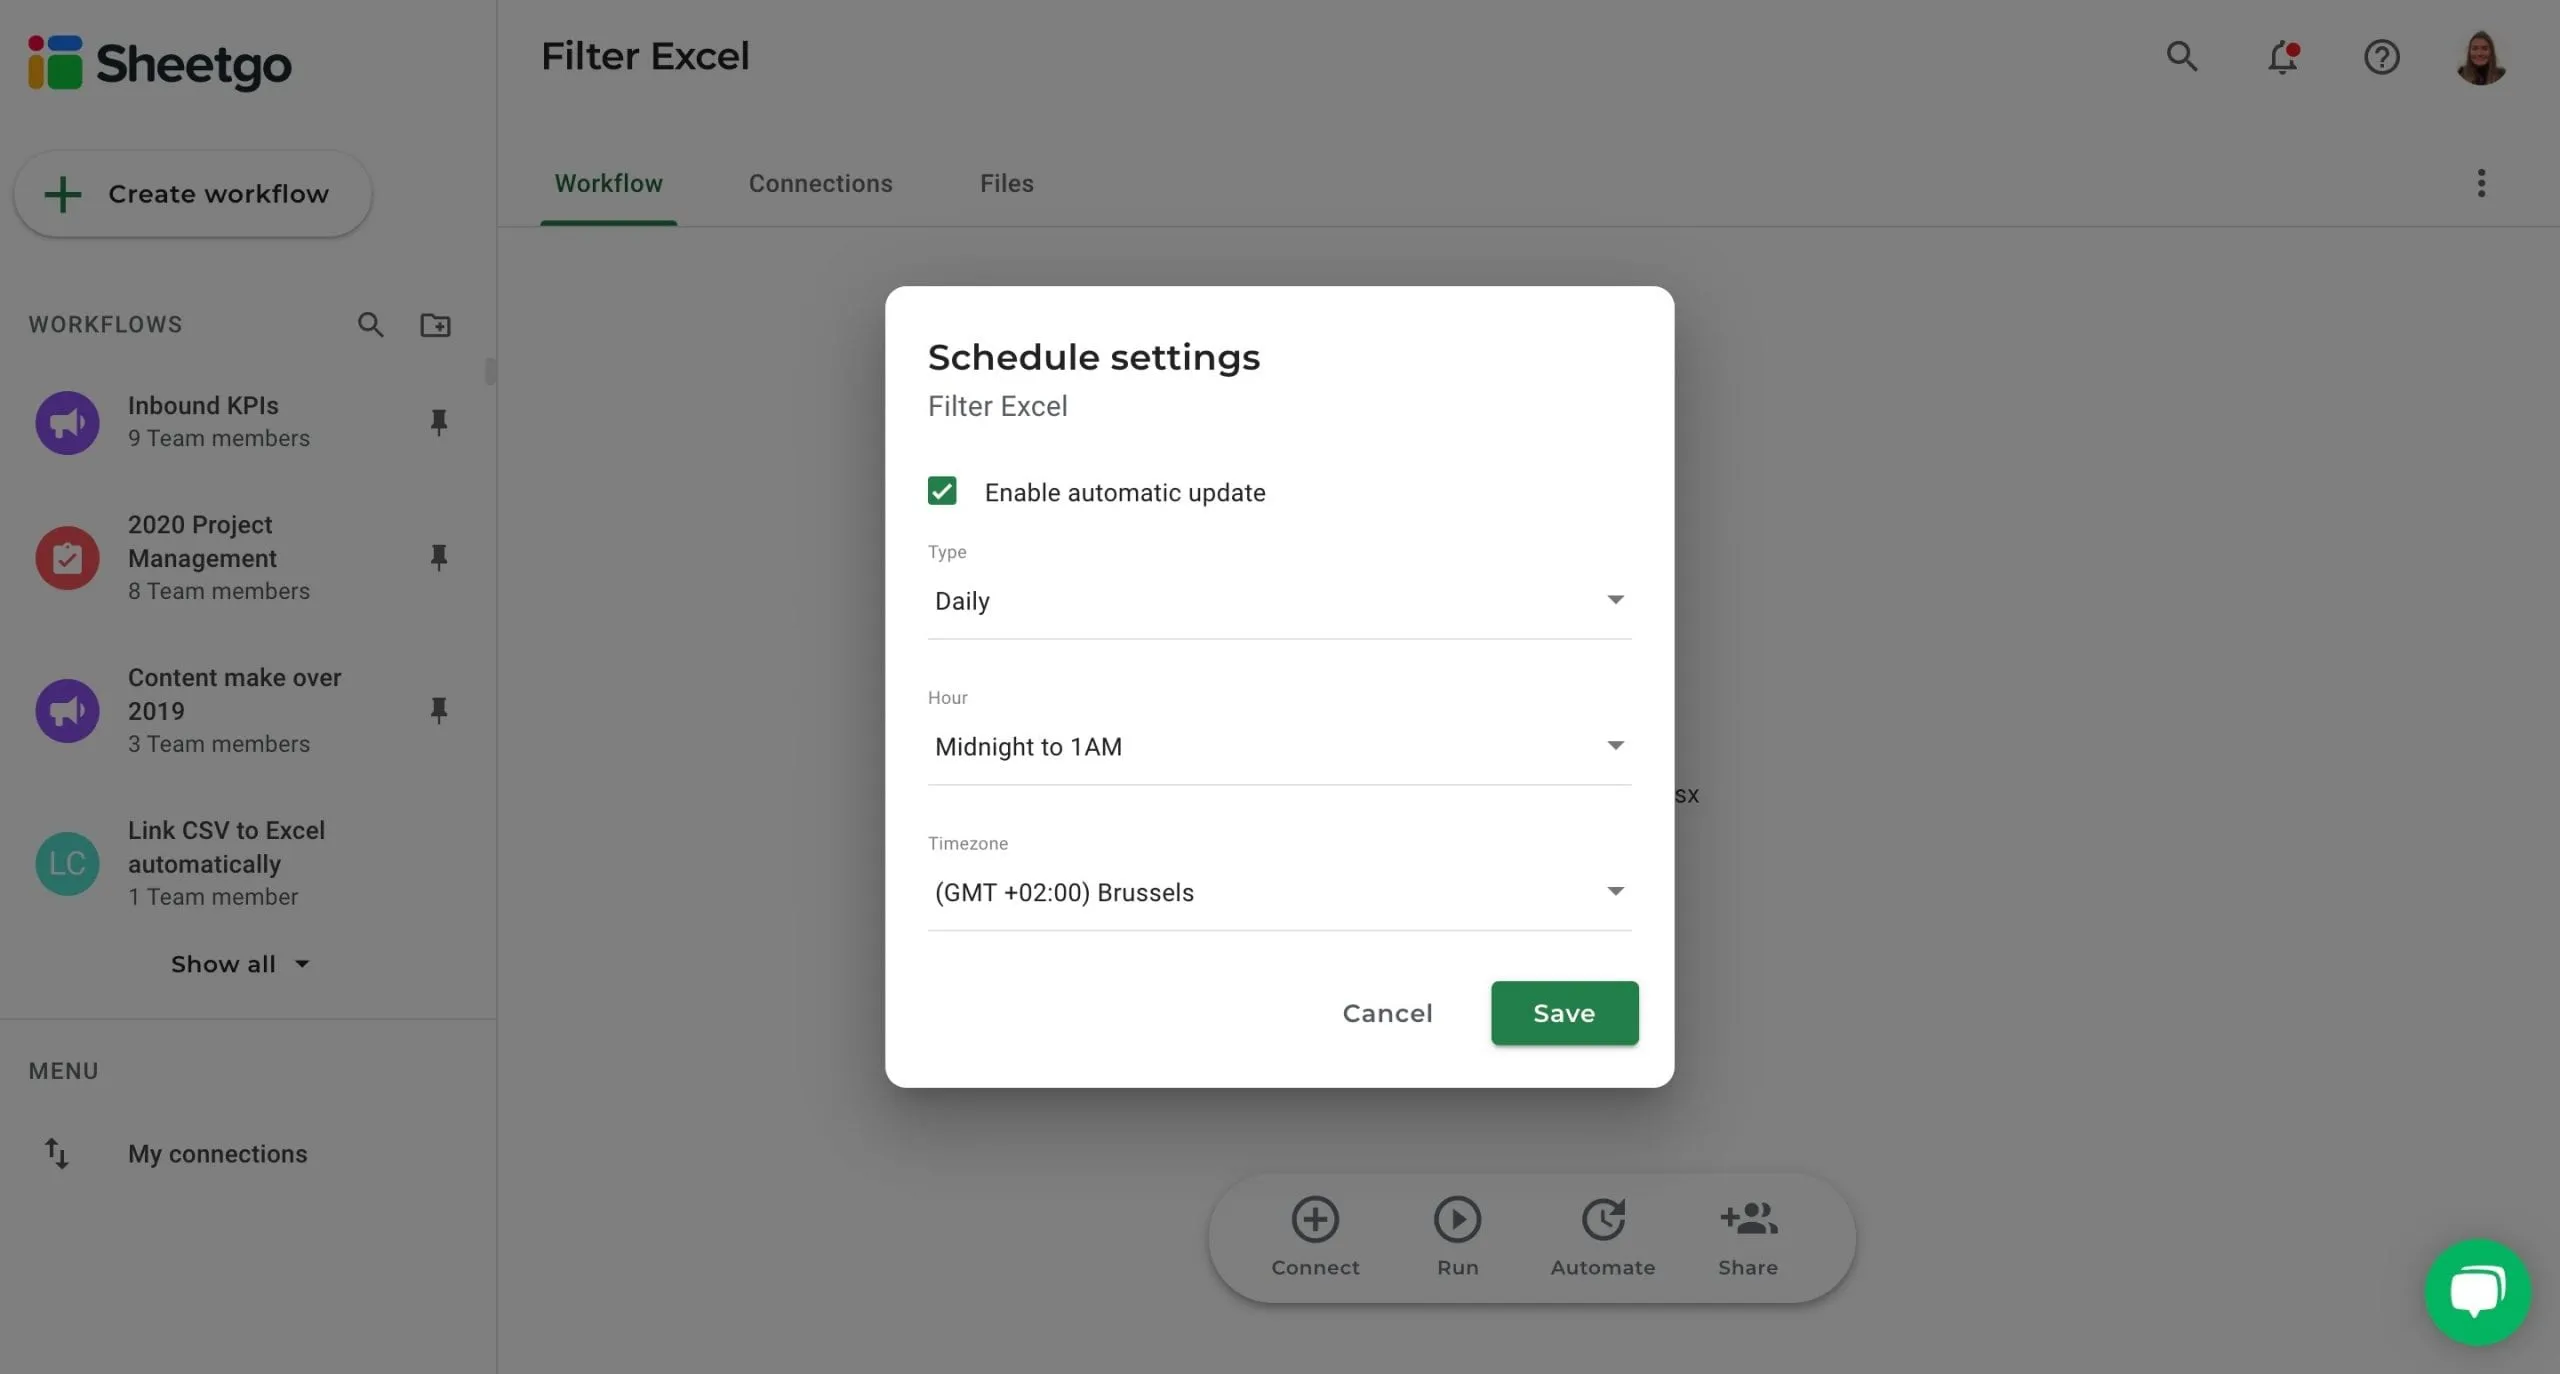Screen dimensions: 2560x1374
Task: Click the Automate clock icon
Action: [x=1603, y=1219]
